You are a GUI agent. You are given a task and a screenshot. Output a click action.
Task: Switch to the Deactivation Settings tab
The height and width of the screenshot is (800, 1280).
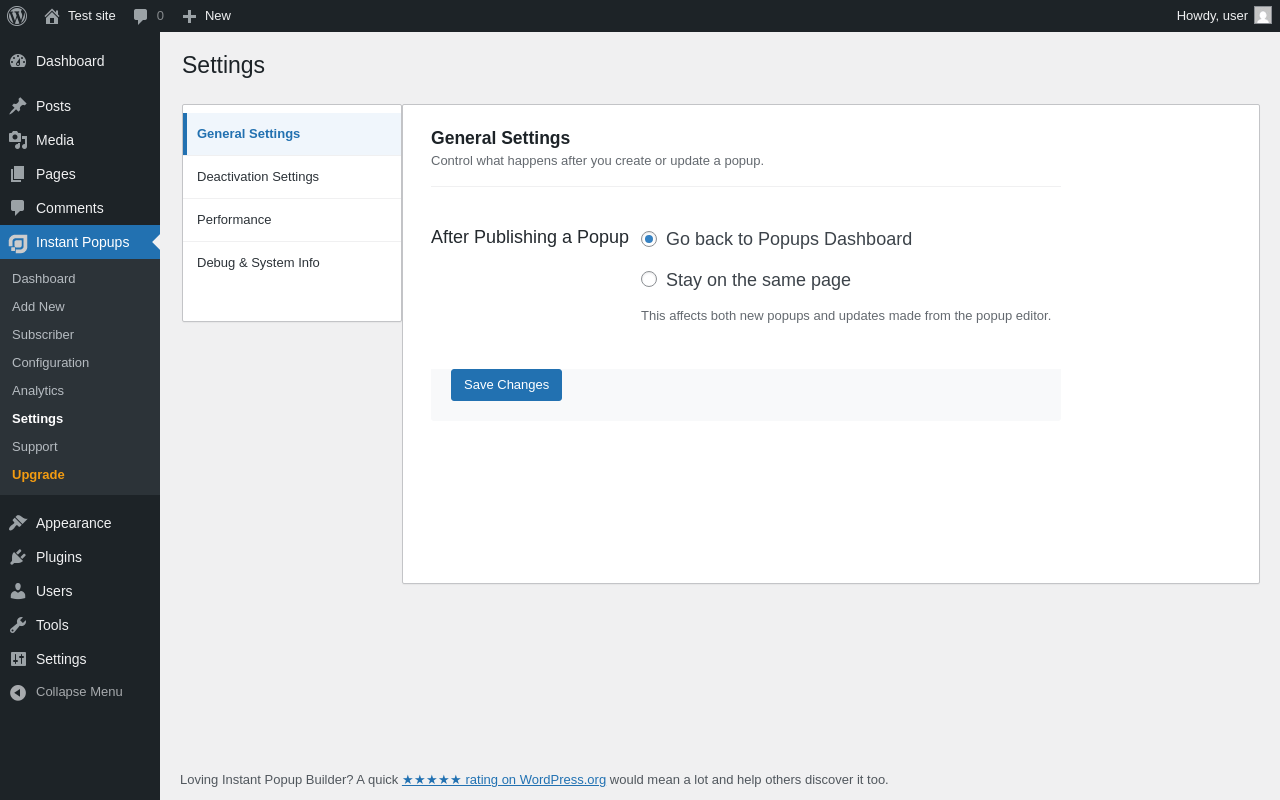tap(258, 177)
